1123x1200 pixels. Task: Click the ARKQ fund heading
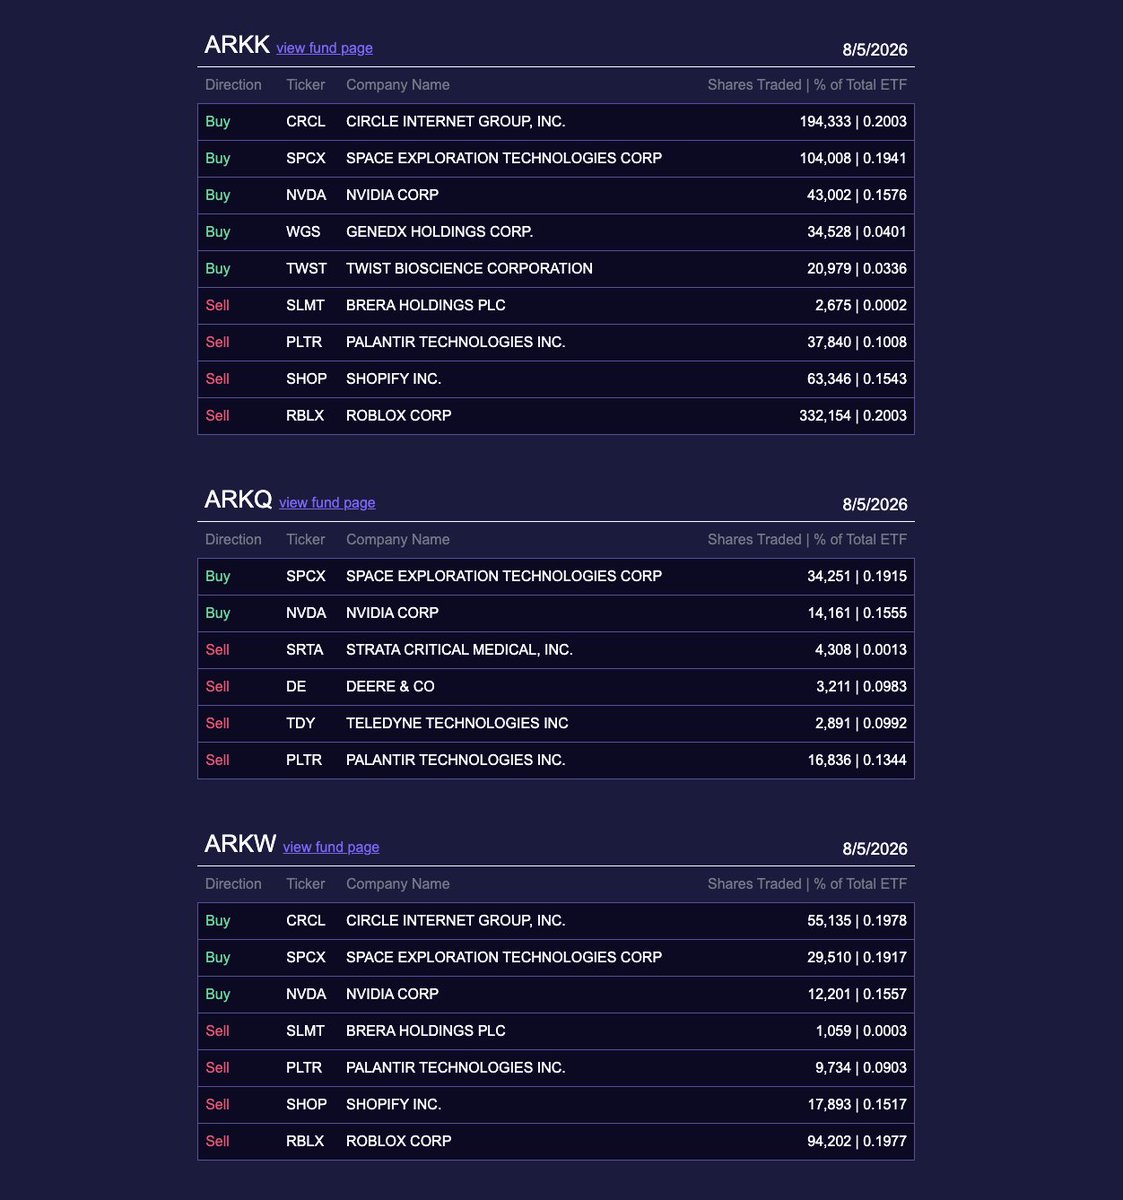(238, 499)
